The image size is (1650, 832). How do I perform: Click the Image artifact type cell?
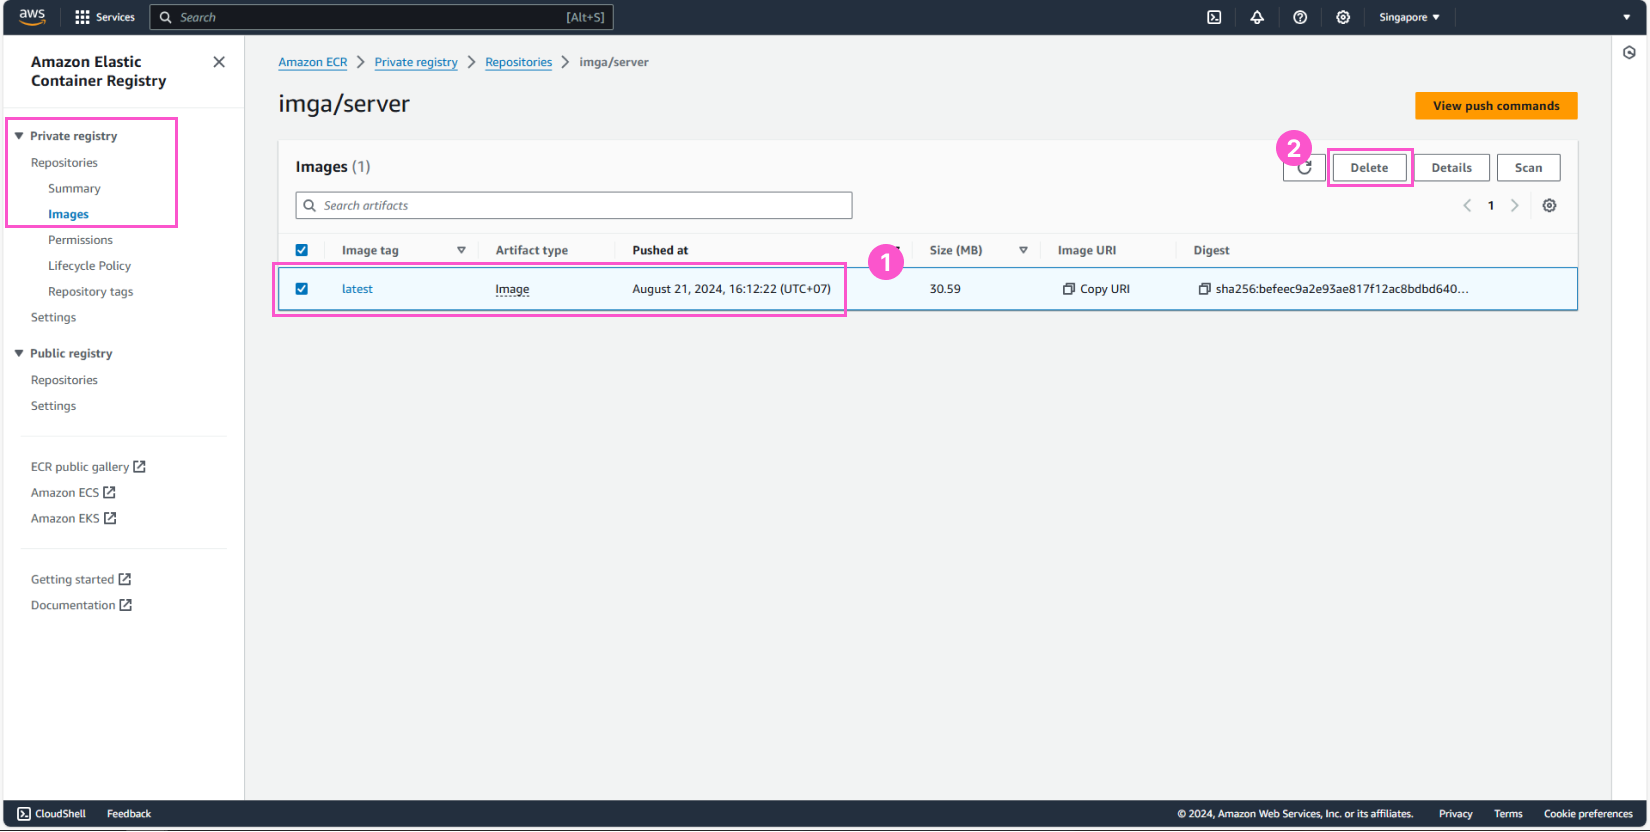[x=512, y=289]
